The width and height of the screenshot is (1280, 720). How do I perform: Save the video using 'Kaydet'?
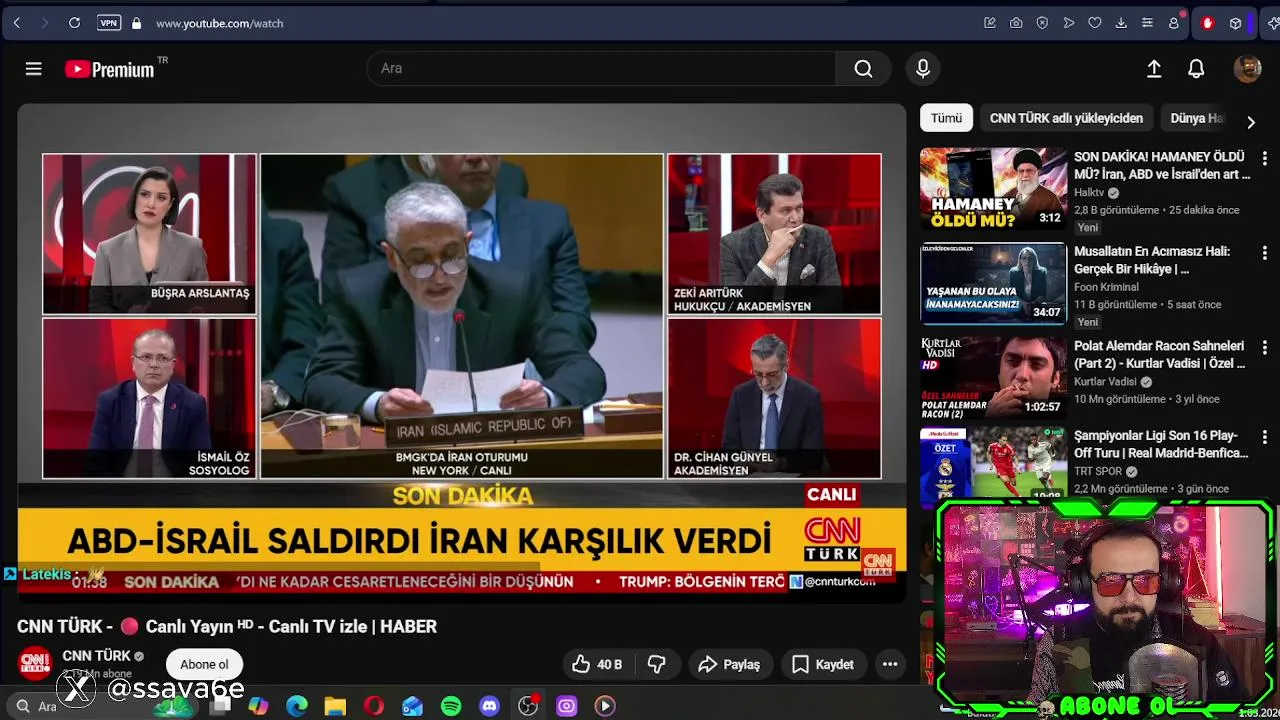pyautogui.click(x=823, y=664)
